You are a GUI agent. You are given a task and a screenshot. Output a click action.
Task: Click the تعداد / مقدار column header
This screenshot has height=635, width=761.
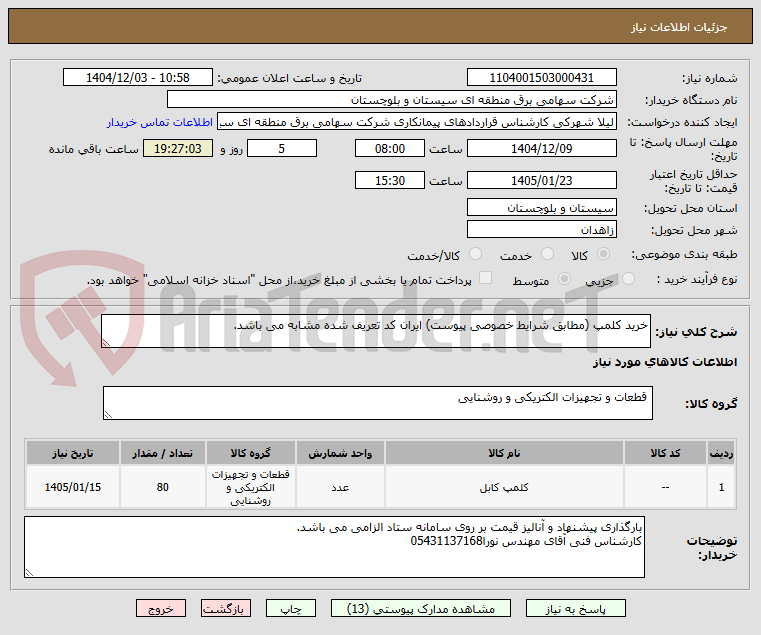coord(163,453)
